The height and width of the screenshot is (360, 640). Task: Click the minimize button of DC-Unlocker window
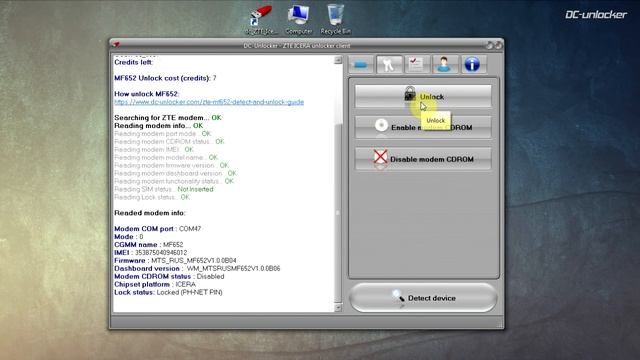489,45
